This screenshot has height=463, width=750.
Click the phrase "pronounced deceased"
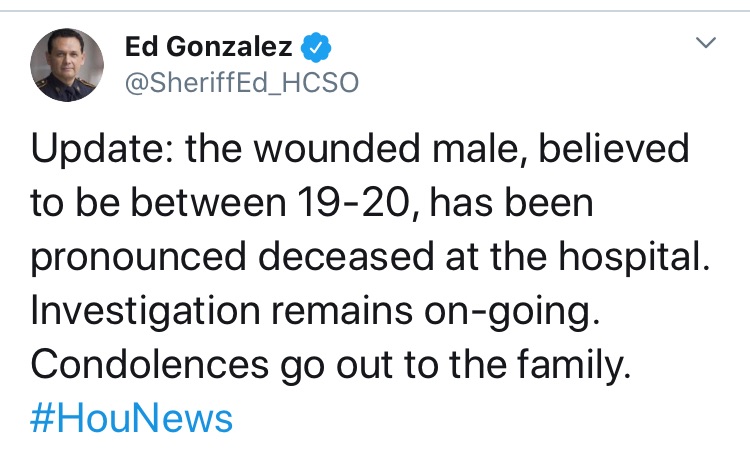[232, 257]
